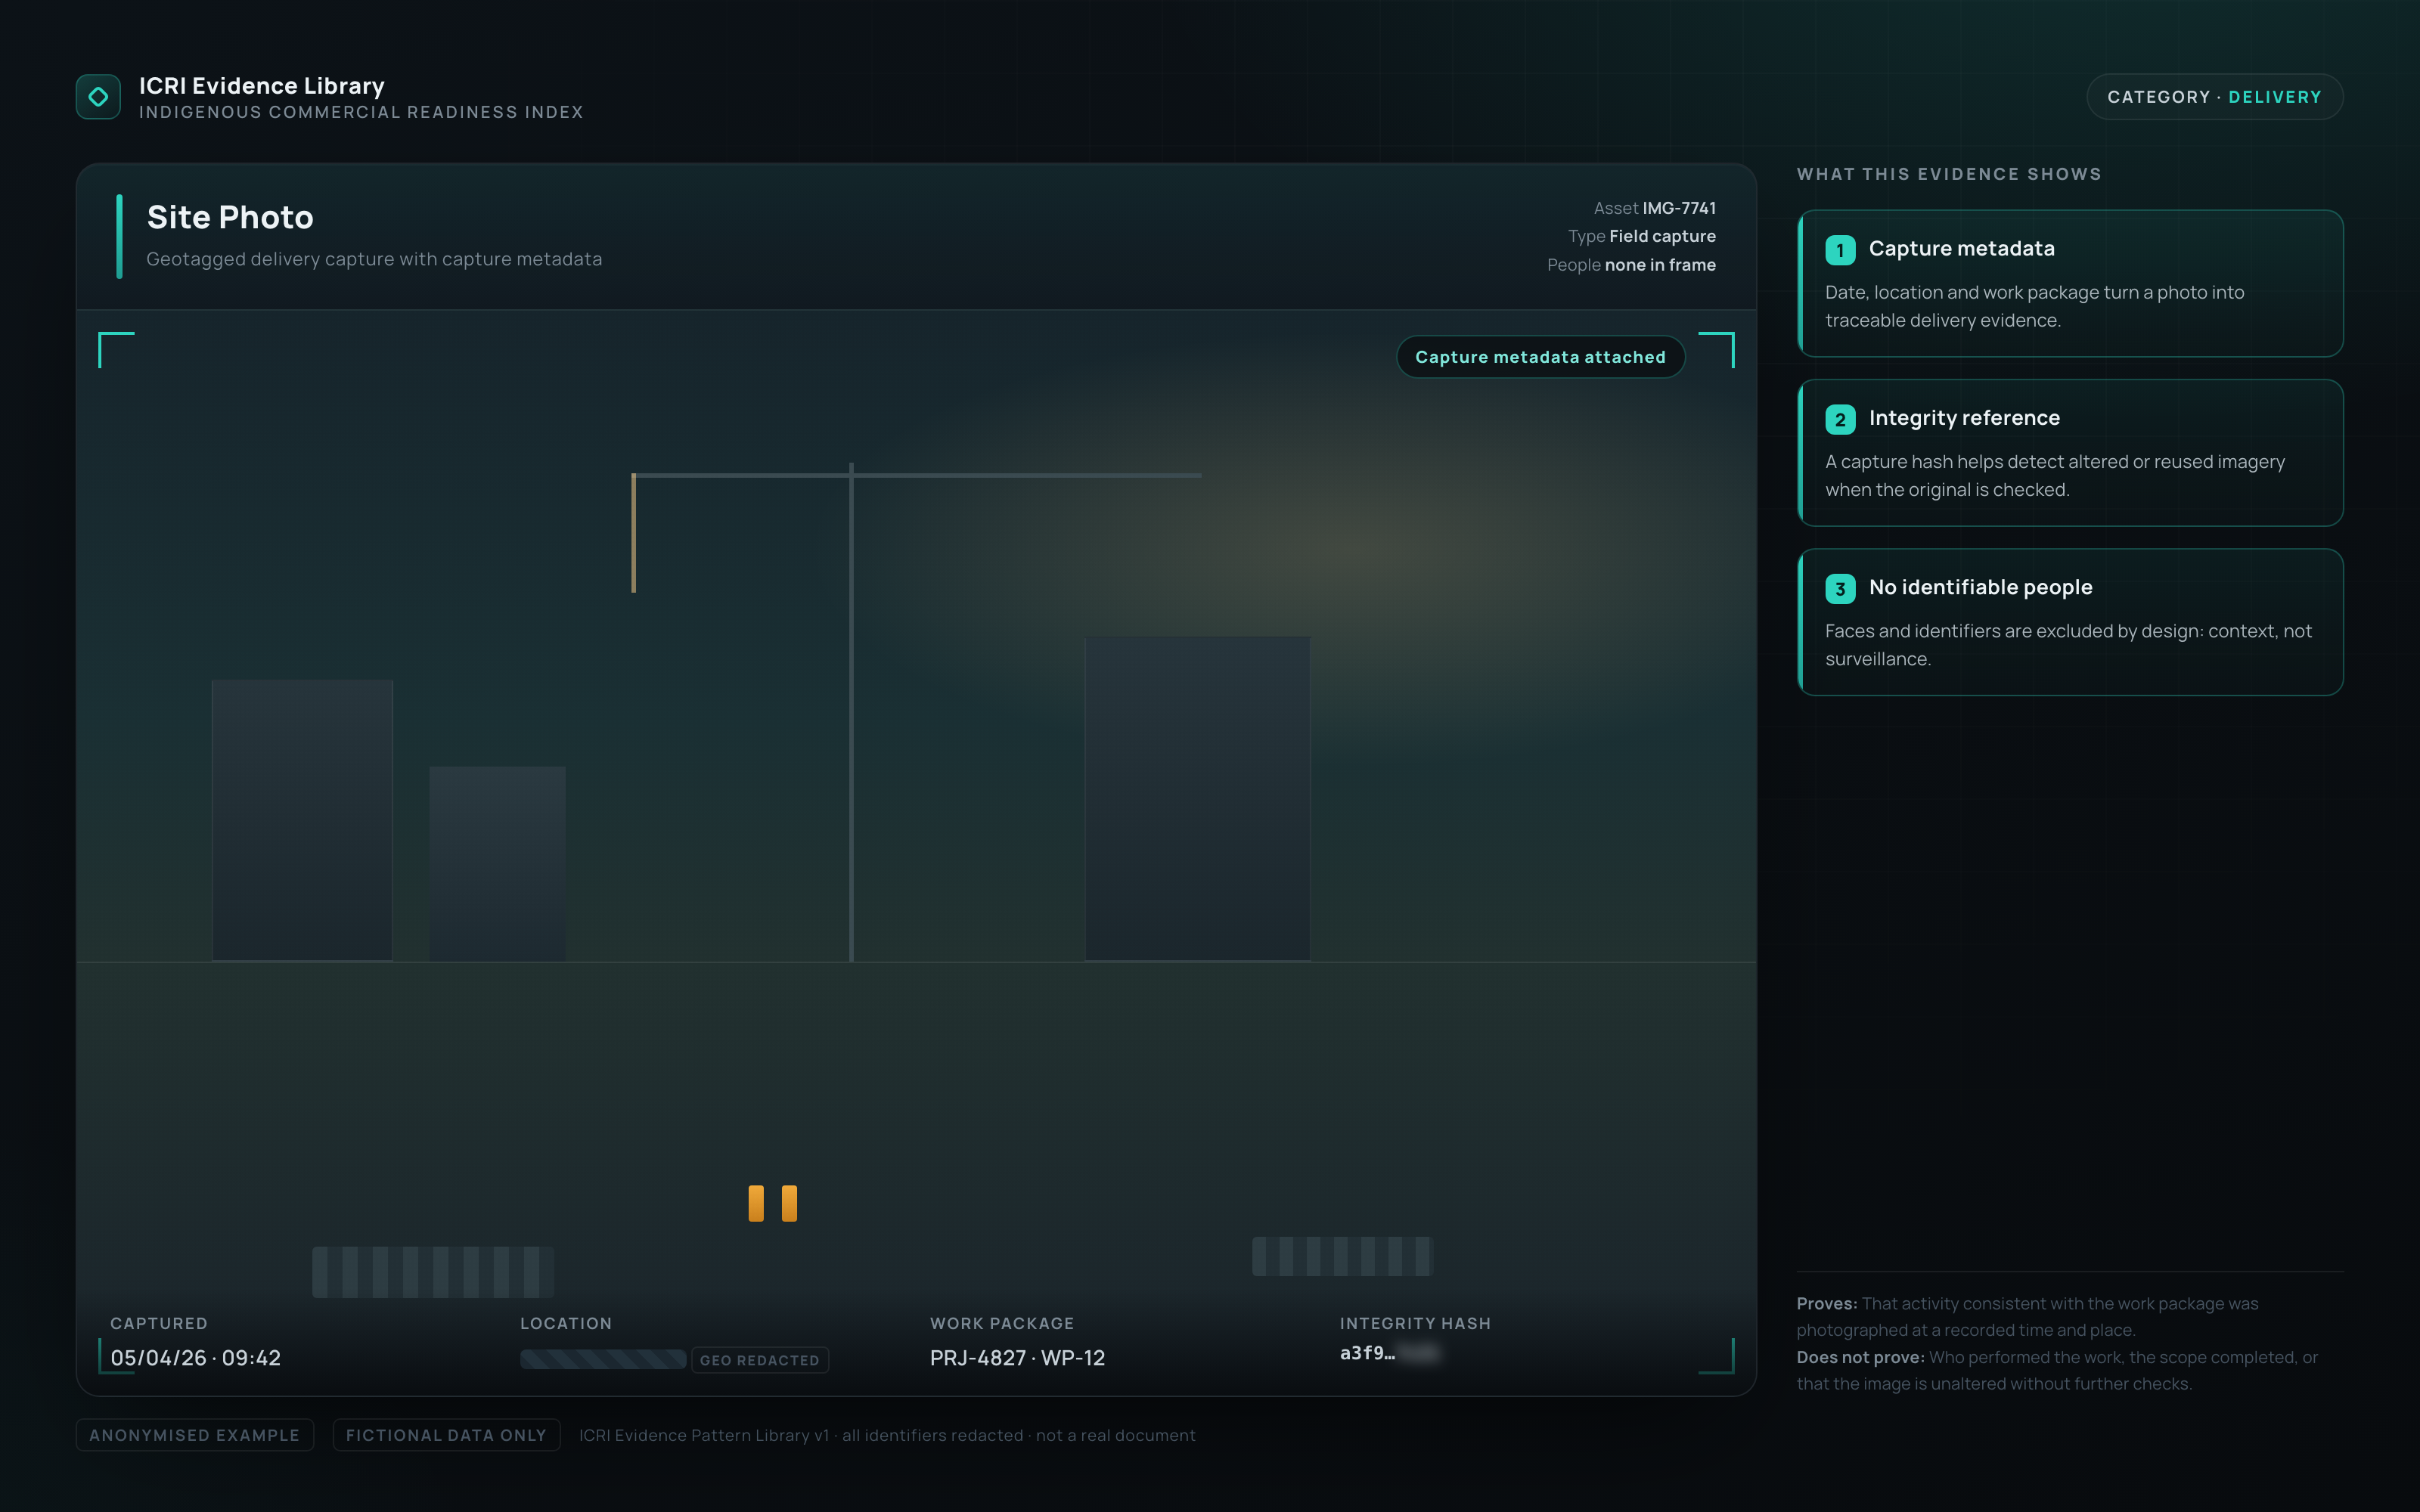Click the ICRI diamond logo icon
The image size is (2420, 1512).
point(98,97)
